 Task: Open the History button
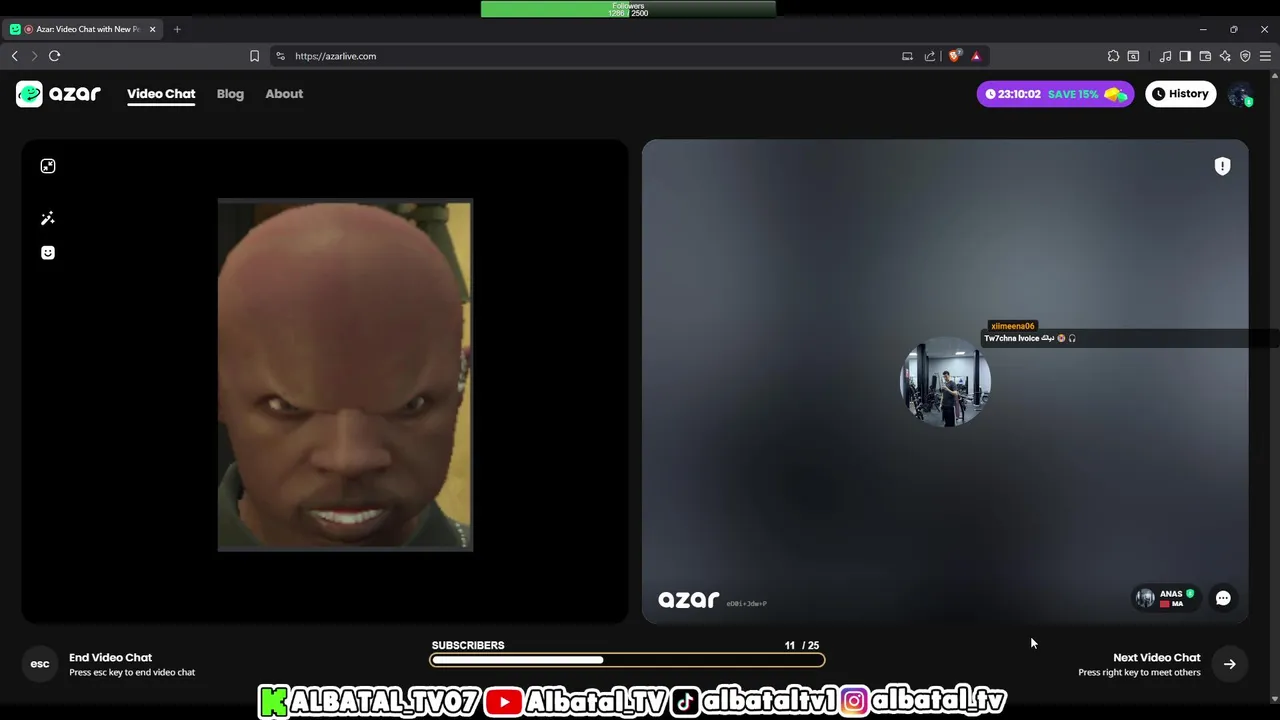[x=1180, y=94]
